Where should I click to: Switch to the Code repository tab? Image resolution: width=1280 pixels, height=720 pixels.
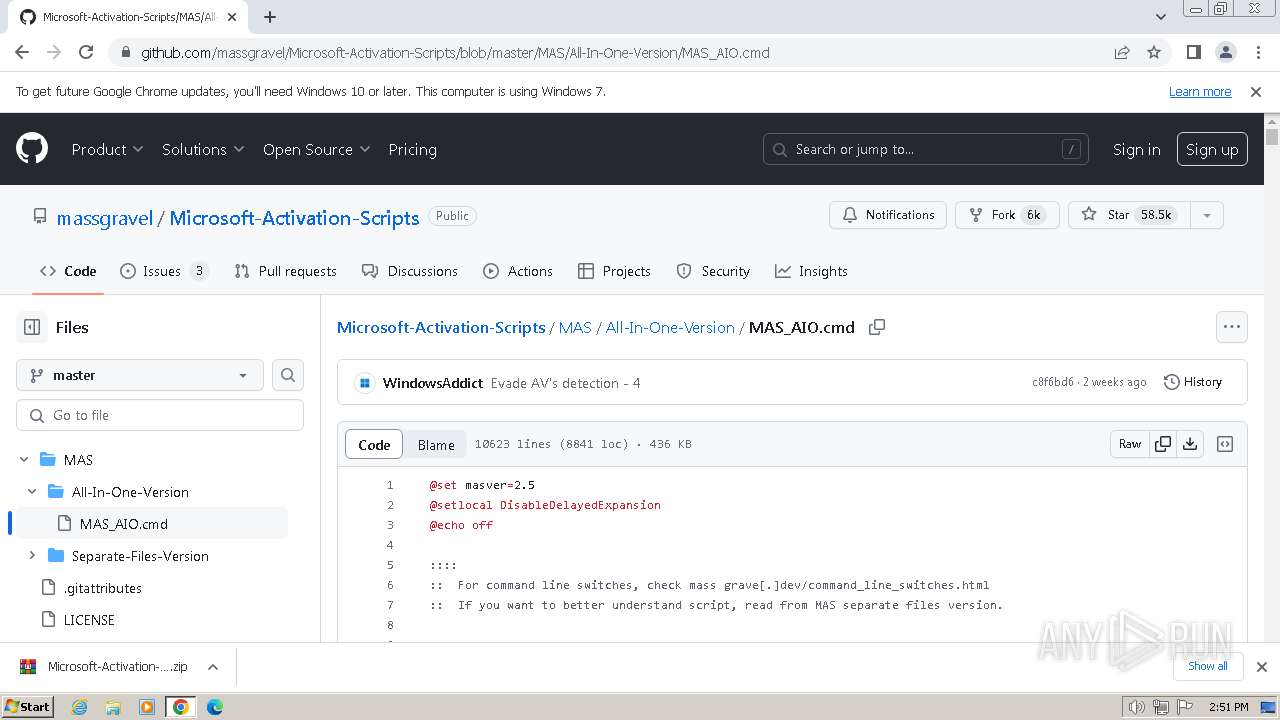coord(68,271)
